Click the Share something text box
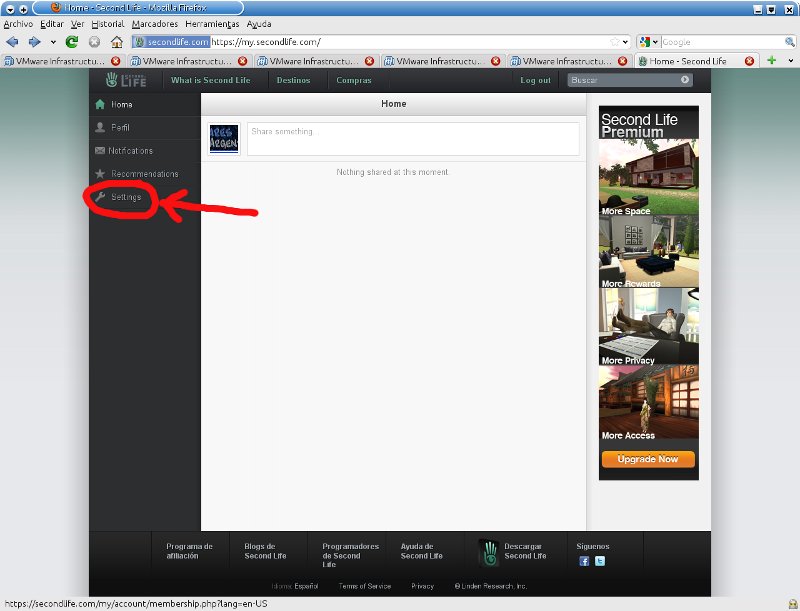This screenshot has width=800, height=611. (x=413, y=139)
